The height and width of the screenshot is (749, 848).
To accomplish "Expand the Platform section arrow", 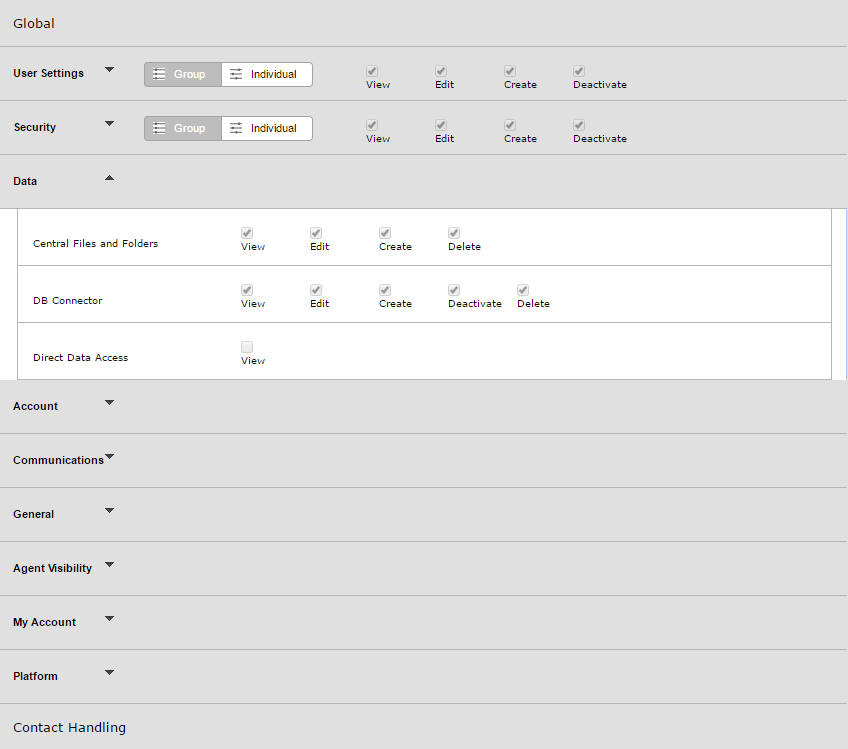I will [109, 673].
